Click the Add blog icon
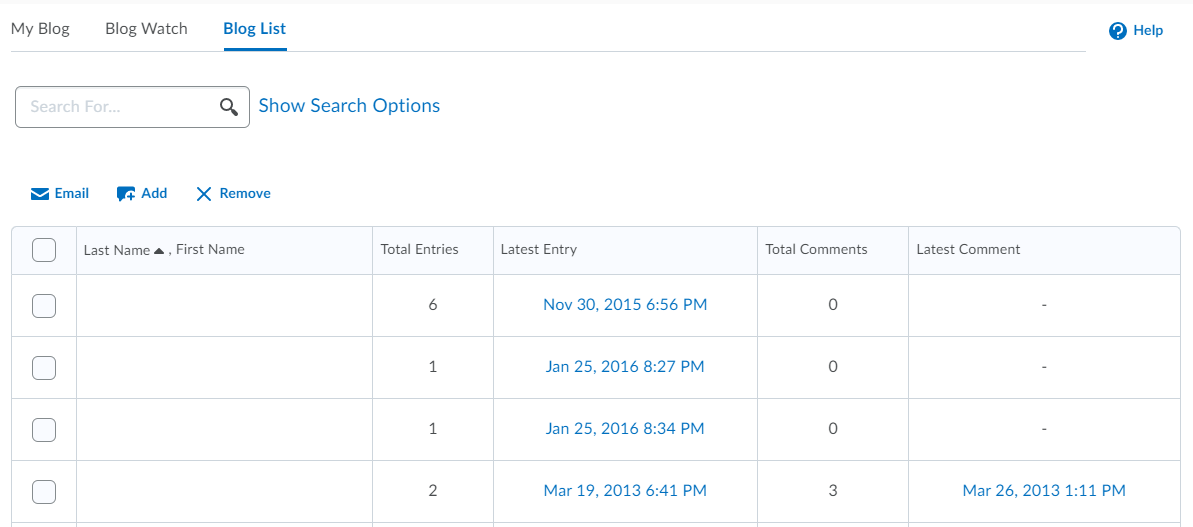The width and height of the screenshot is (1193, 527). (x=126, y=194)
